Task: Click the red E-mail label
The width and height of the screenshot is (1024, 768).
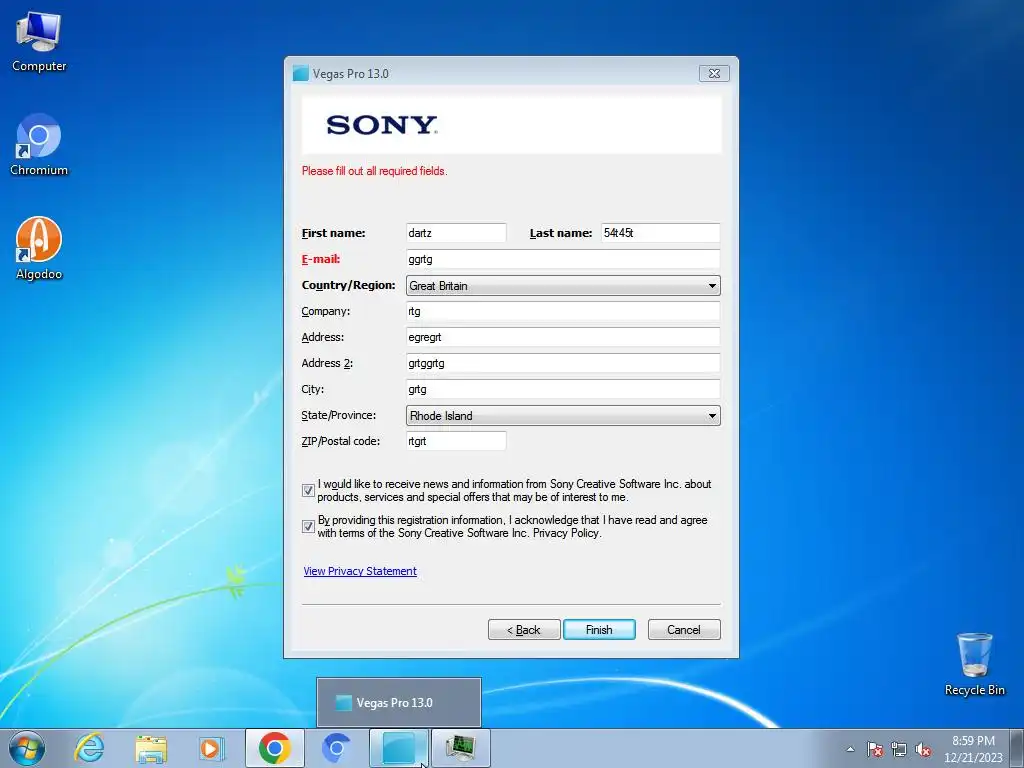Action: coord(321,259)
